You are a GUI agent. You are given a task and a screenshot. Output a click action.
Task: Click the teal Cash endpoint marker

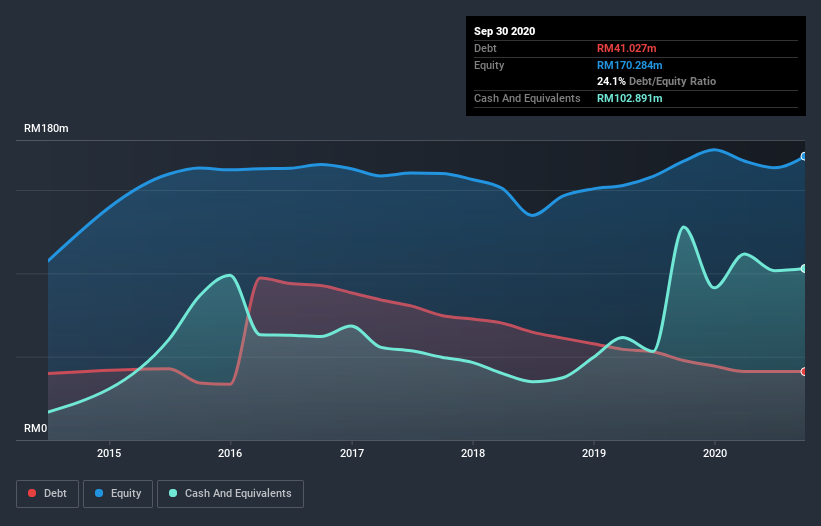804,268
